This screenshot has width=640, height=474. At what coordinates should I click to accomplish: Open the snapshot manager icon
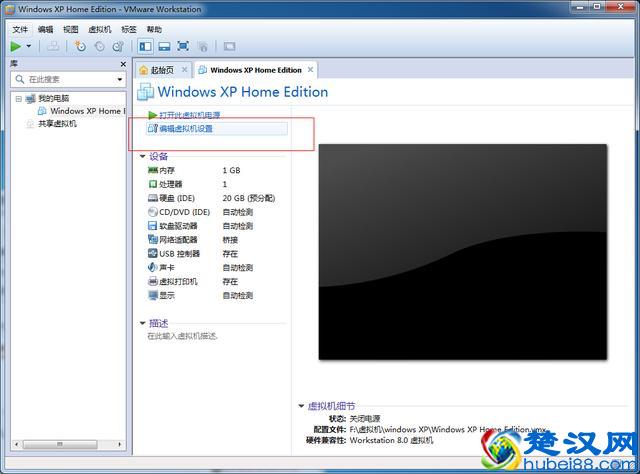pyautogui.click(x=118, y=47)
